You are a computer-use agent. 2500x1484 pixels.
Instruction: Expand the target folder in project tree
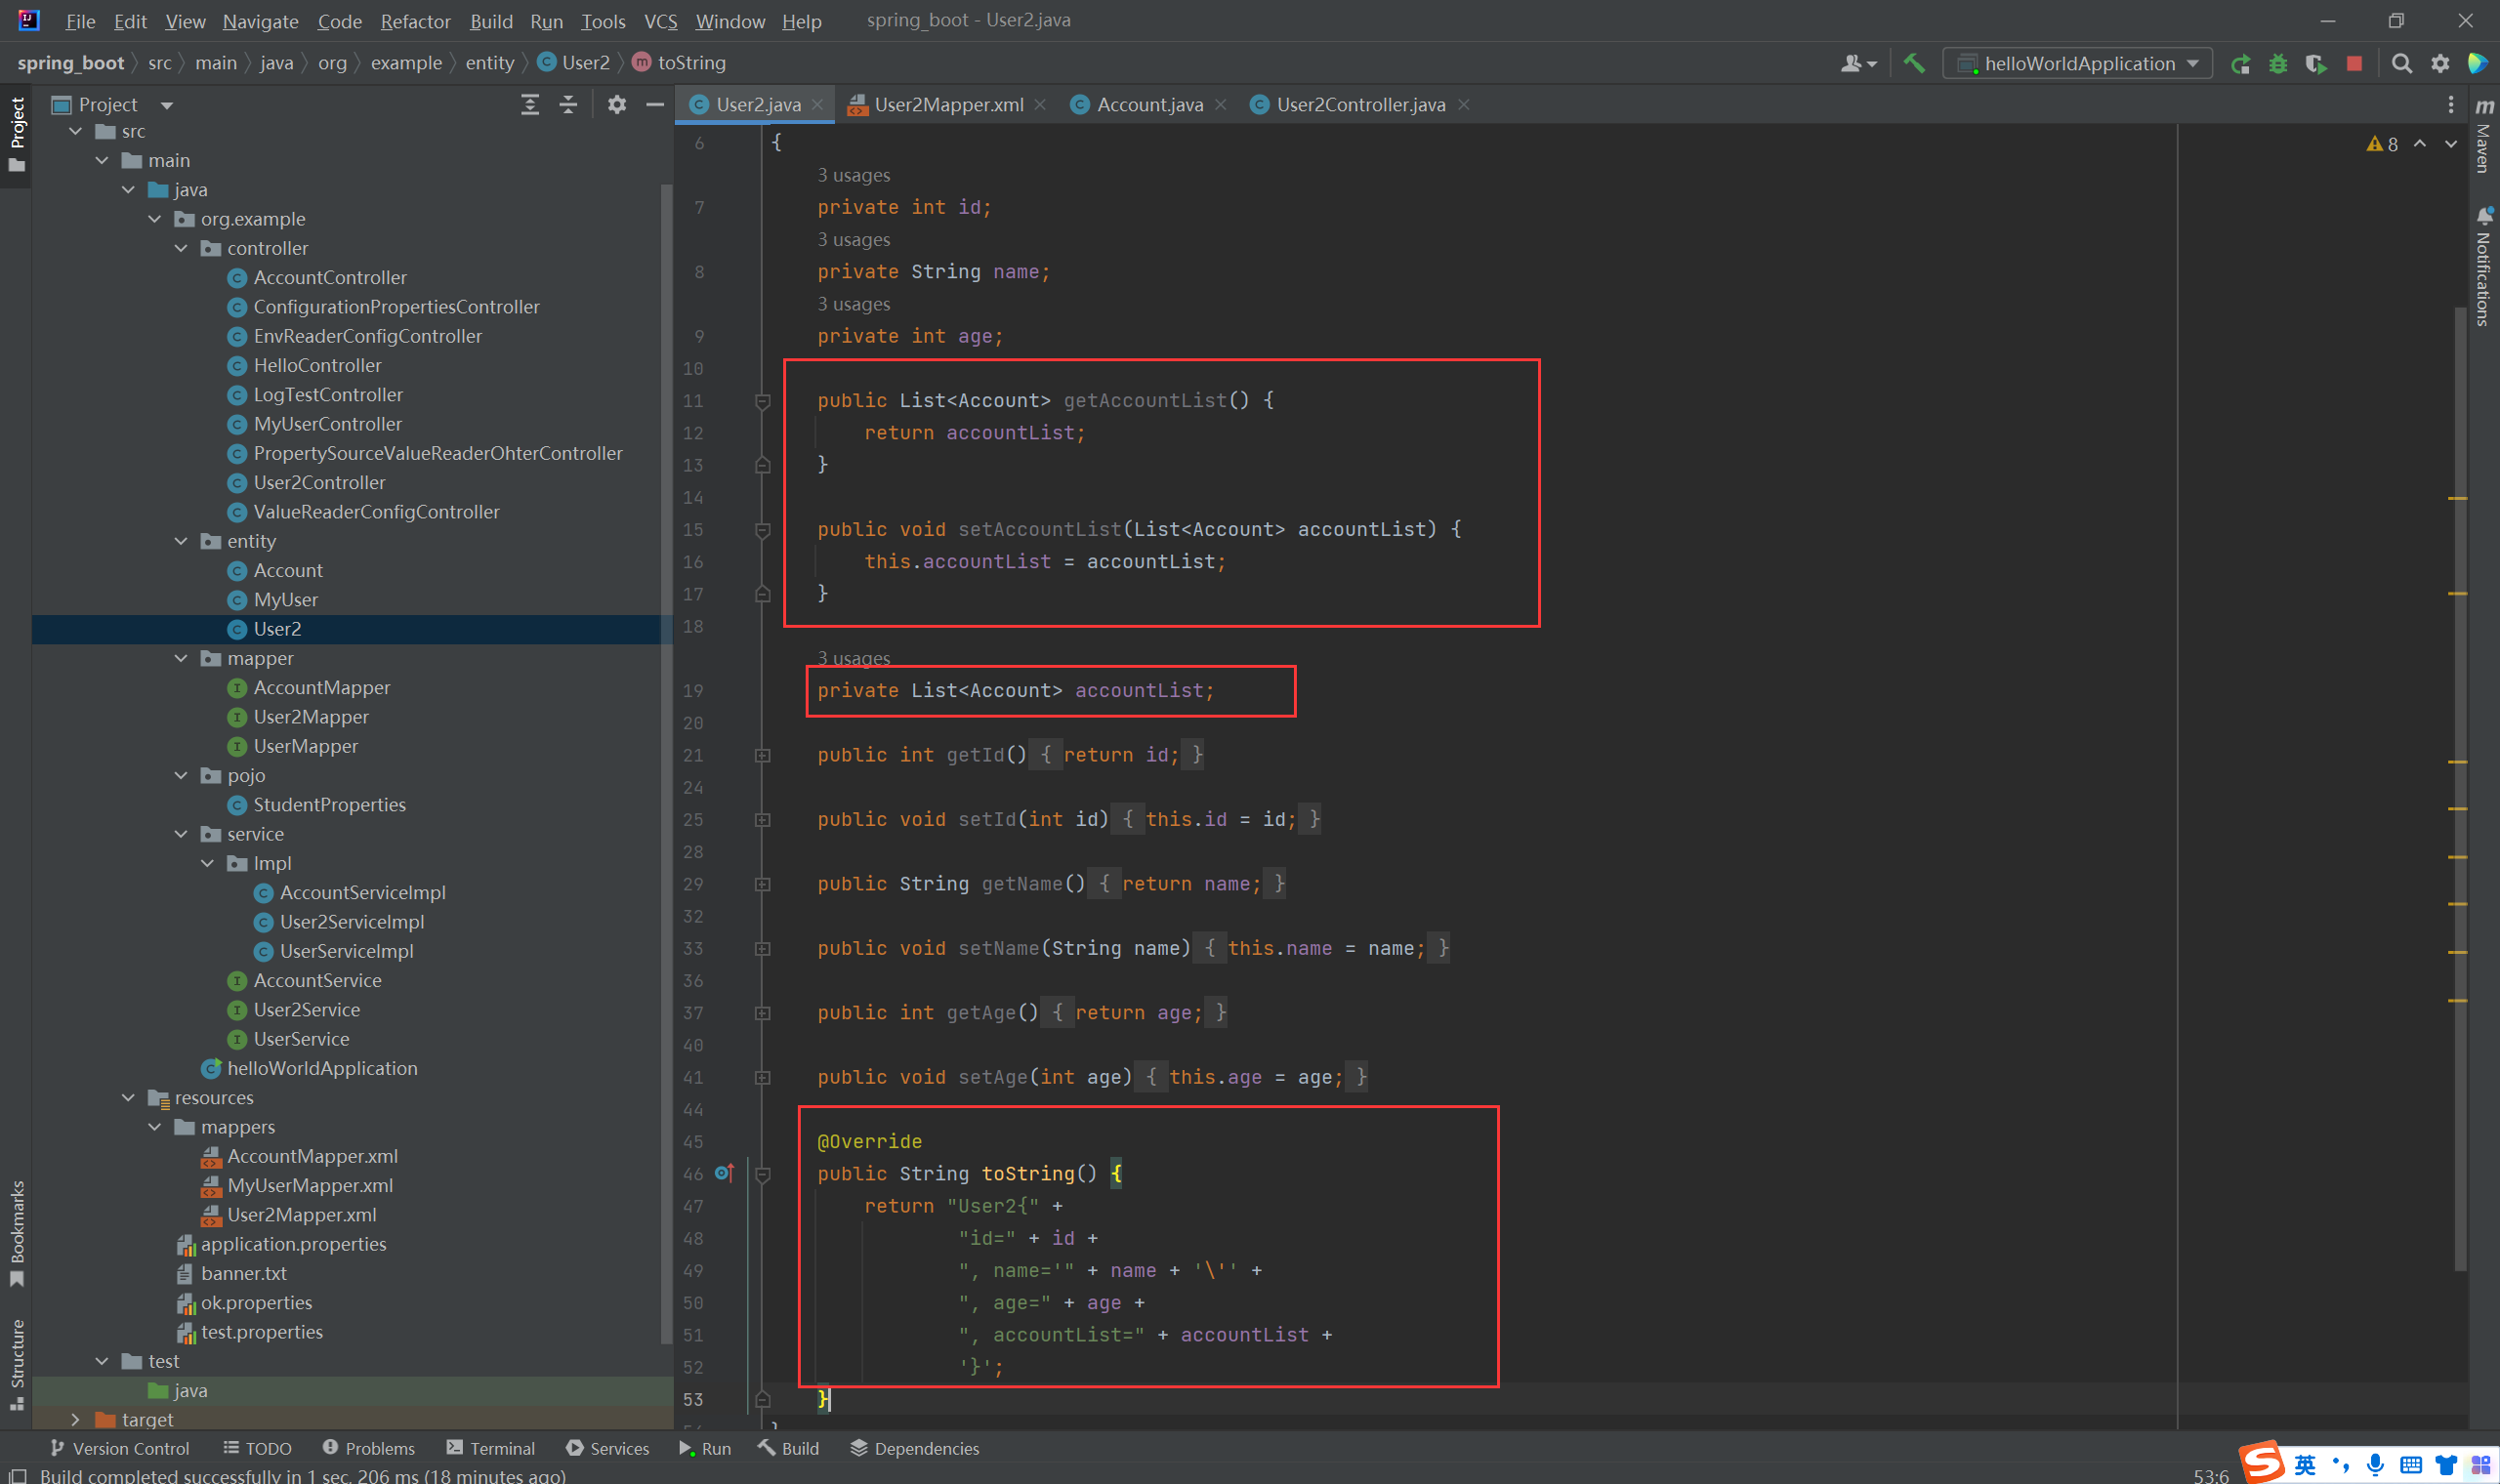click(x=75, y=1419)
